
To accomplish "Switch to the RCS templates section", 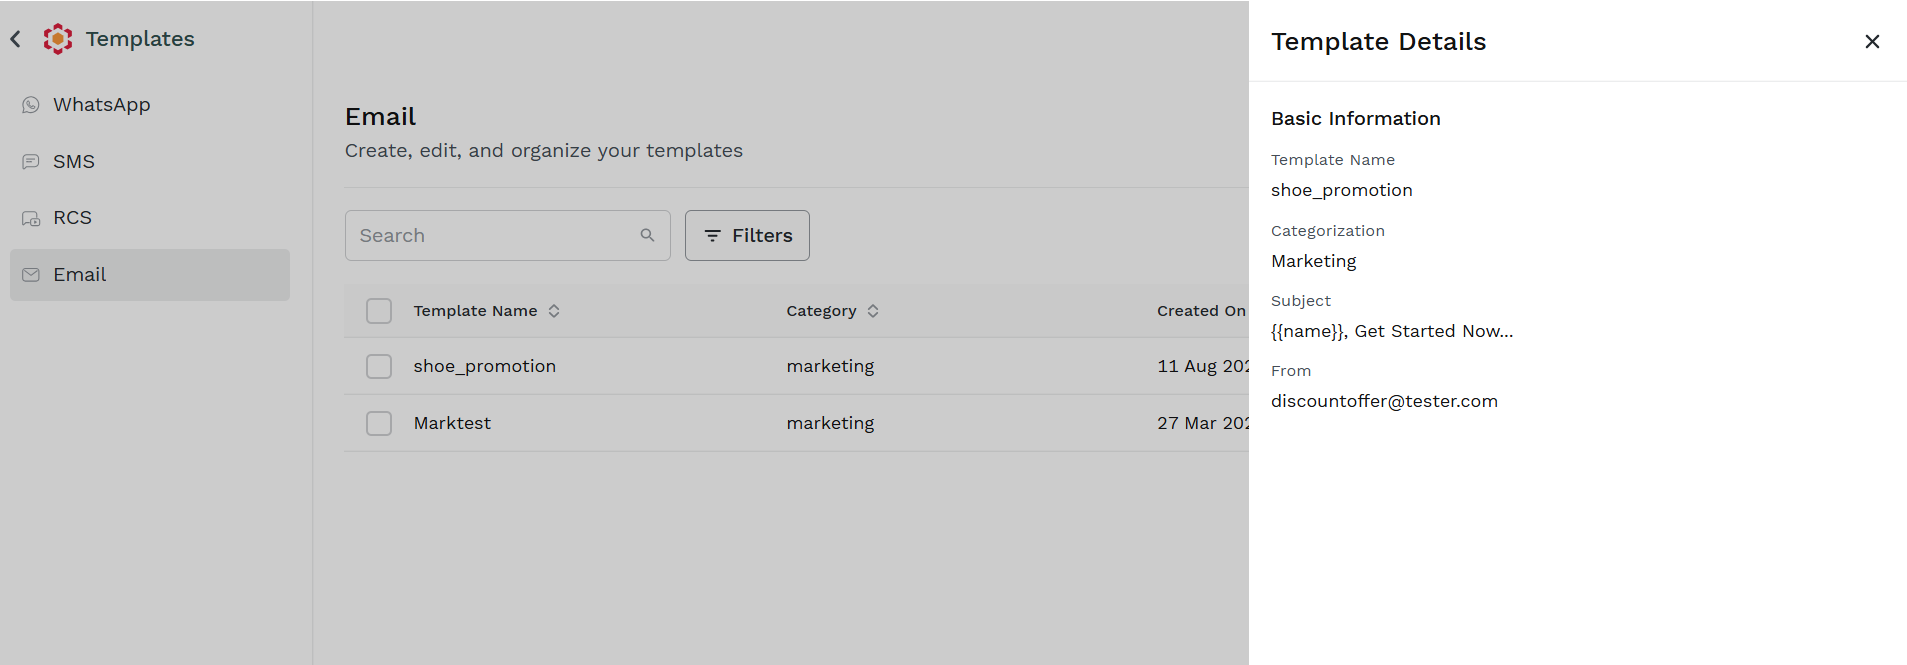I will 150,218.
